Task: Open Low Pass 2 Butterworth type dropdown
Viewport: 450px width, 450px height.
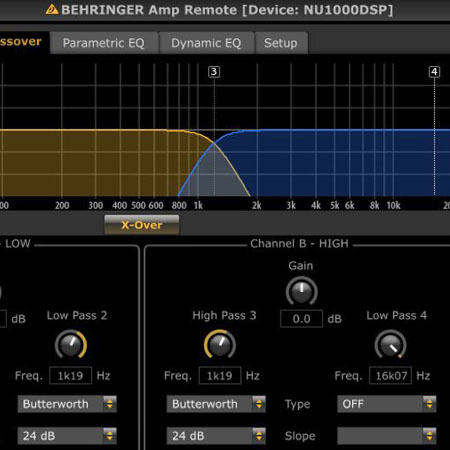Action: point(67,404)
